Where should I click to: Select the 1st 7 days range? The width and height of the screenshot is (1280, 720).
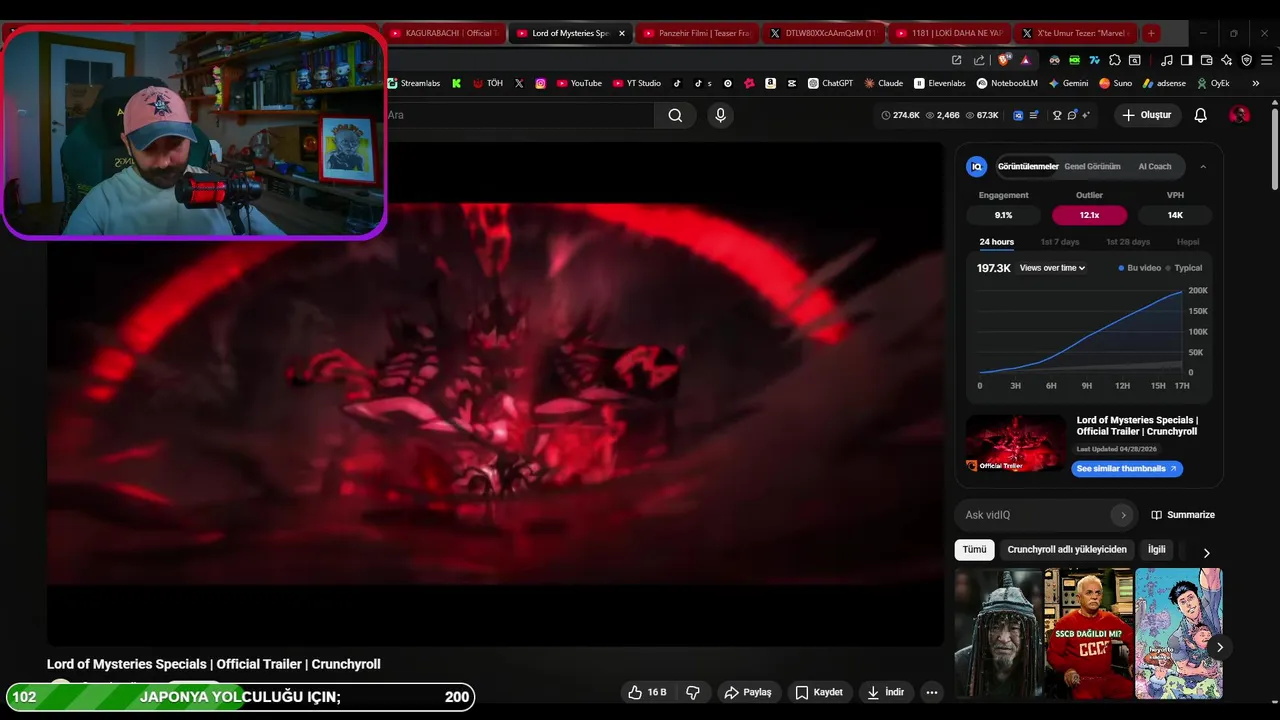point(1059,242)
